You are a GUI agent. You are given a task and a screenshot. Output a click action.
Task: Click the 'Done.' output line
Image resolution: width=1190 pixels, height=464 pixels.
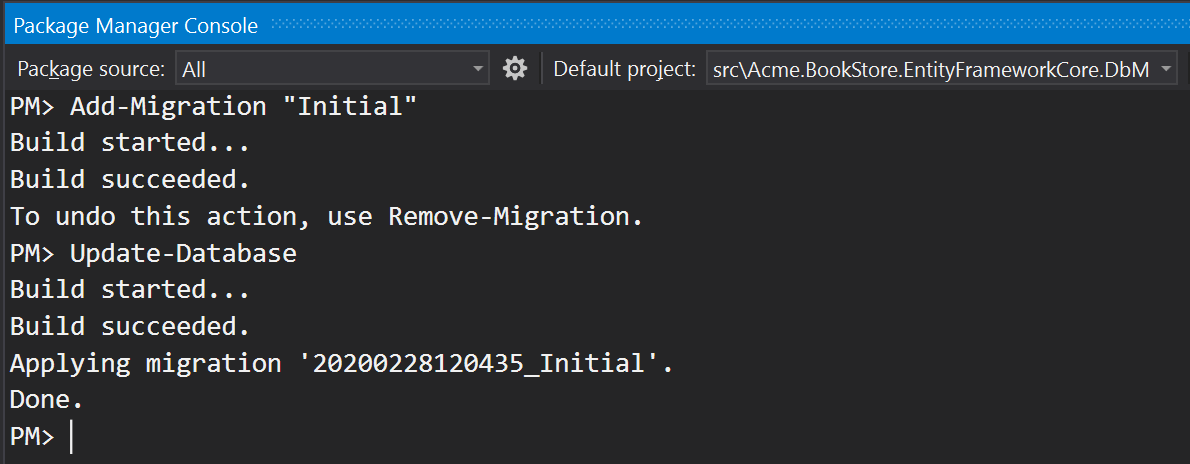click(46, 400)
